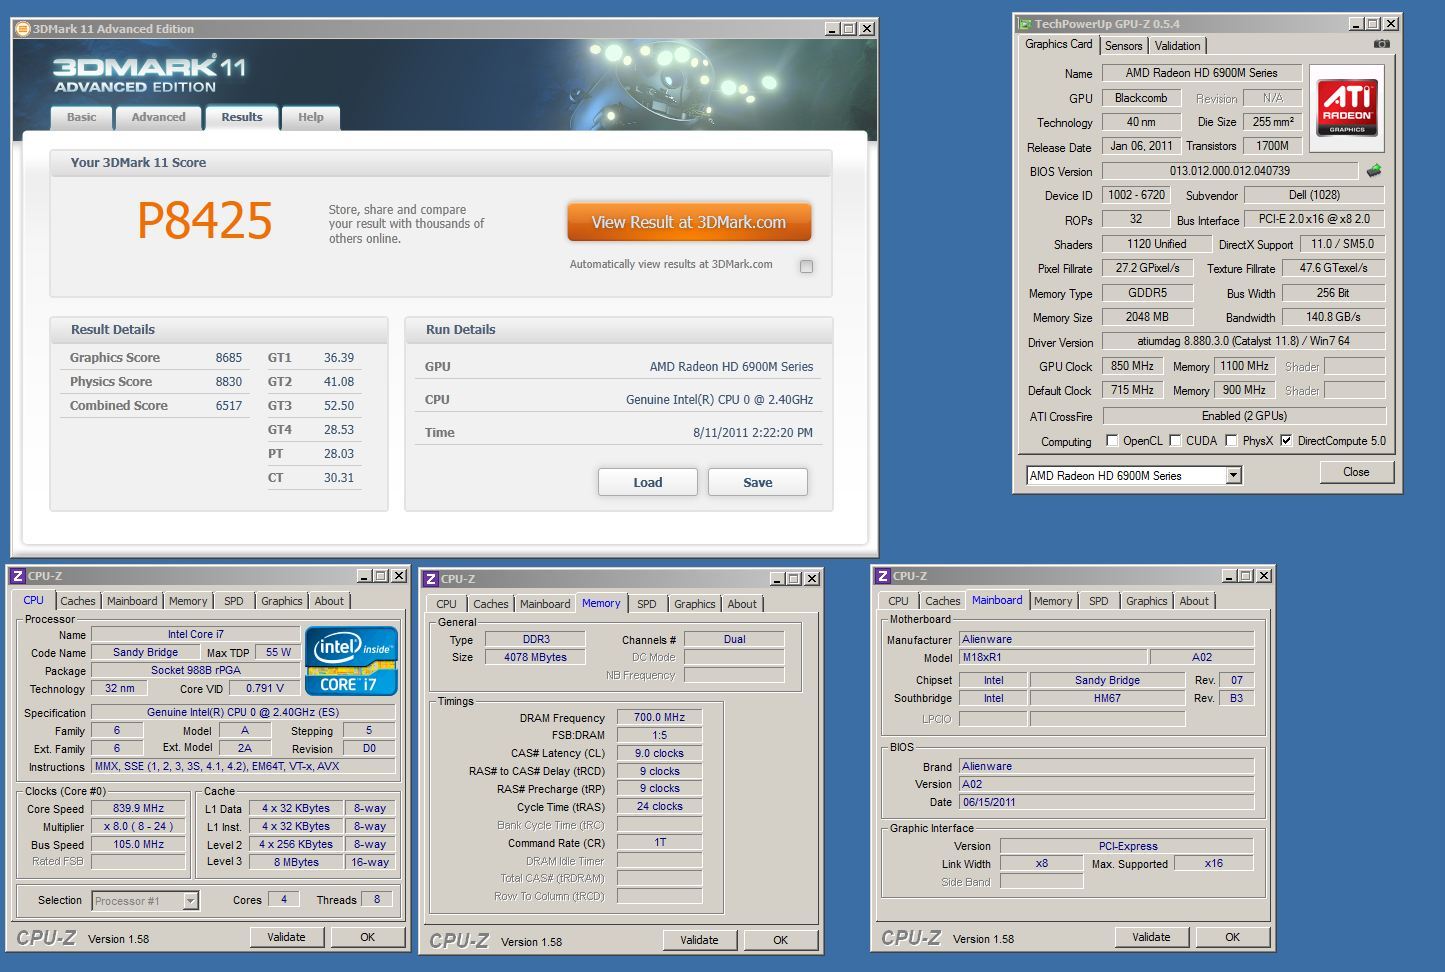
Task: Click the CPU-Z Core Speed value 839.9 MHz
Action: coord(139,808)
